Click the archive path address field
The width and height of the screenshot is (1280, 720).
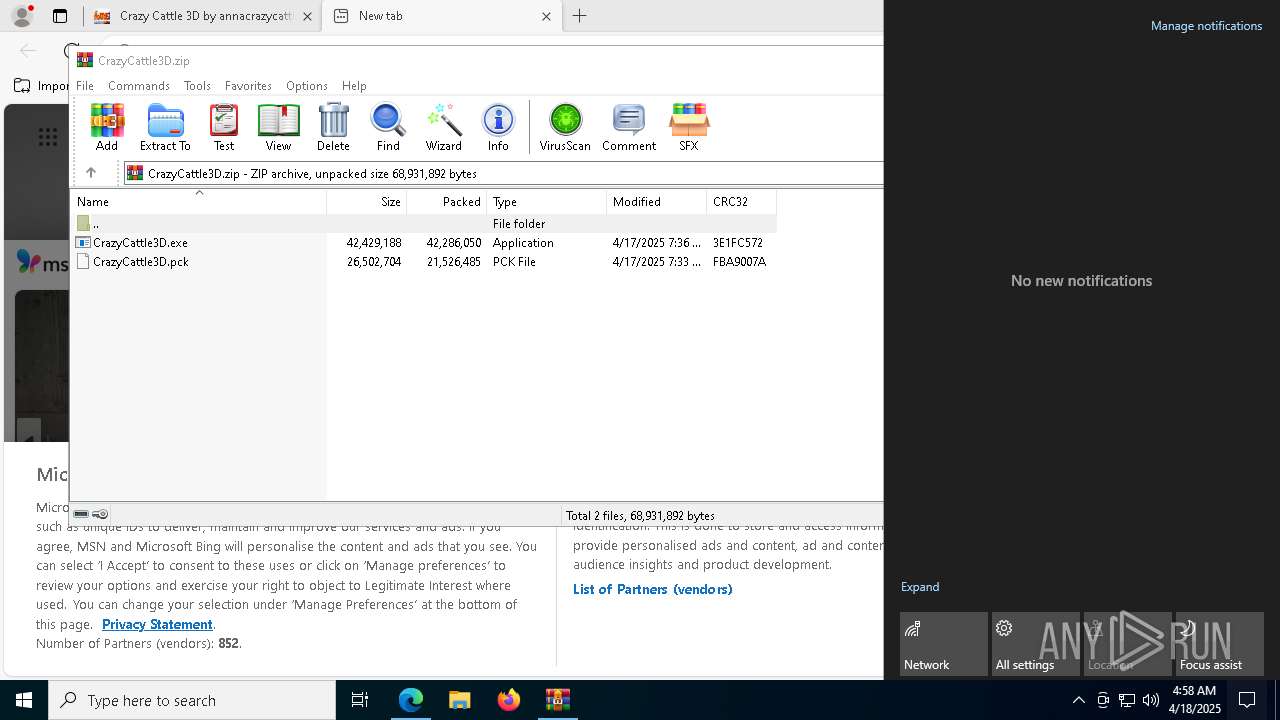point(503,173)
